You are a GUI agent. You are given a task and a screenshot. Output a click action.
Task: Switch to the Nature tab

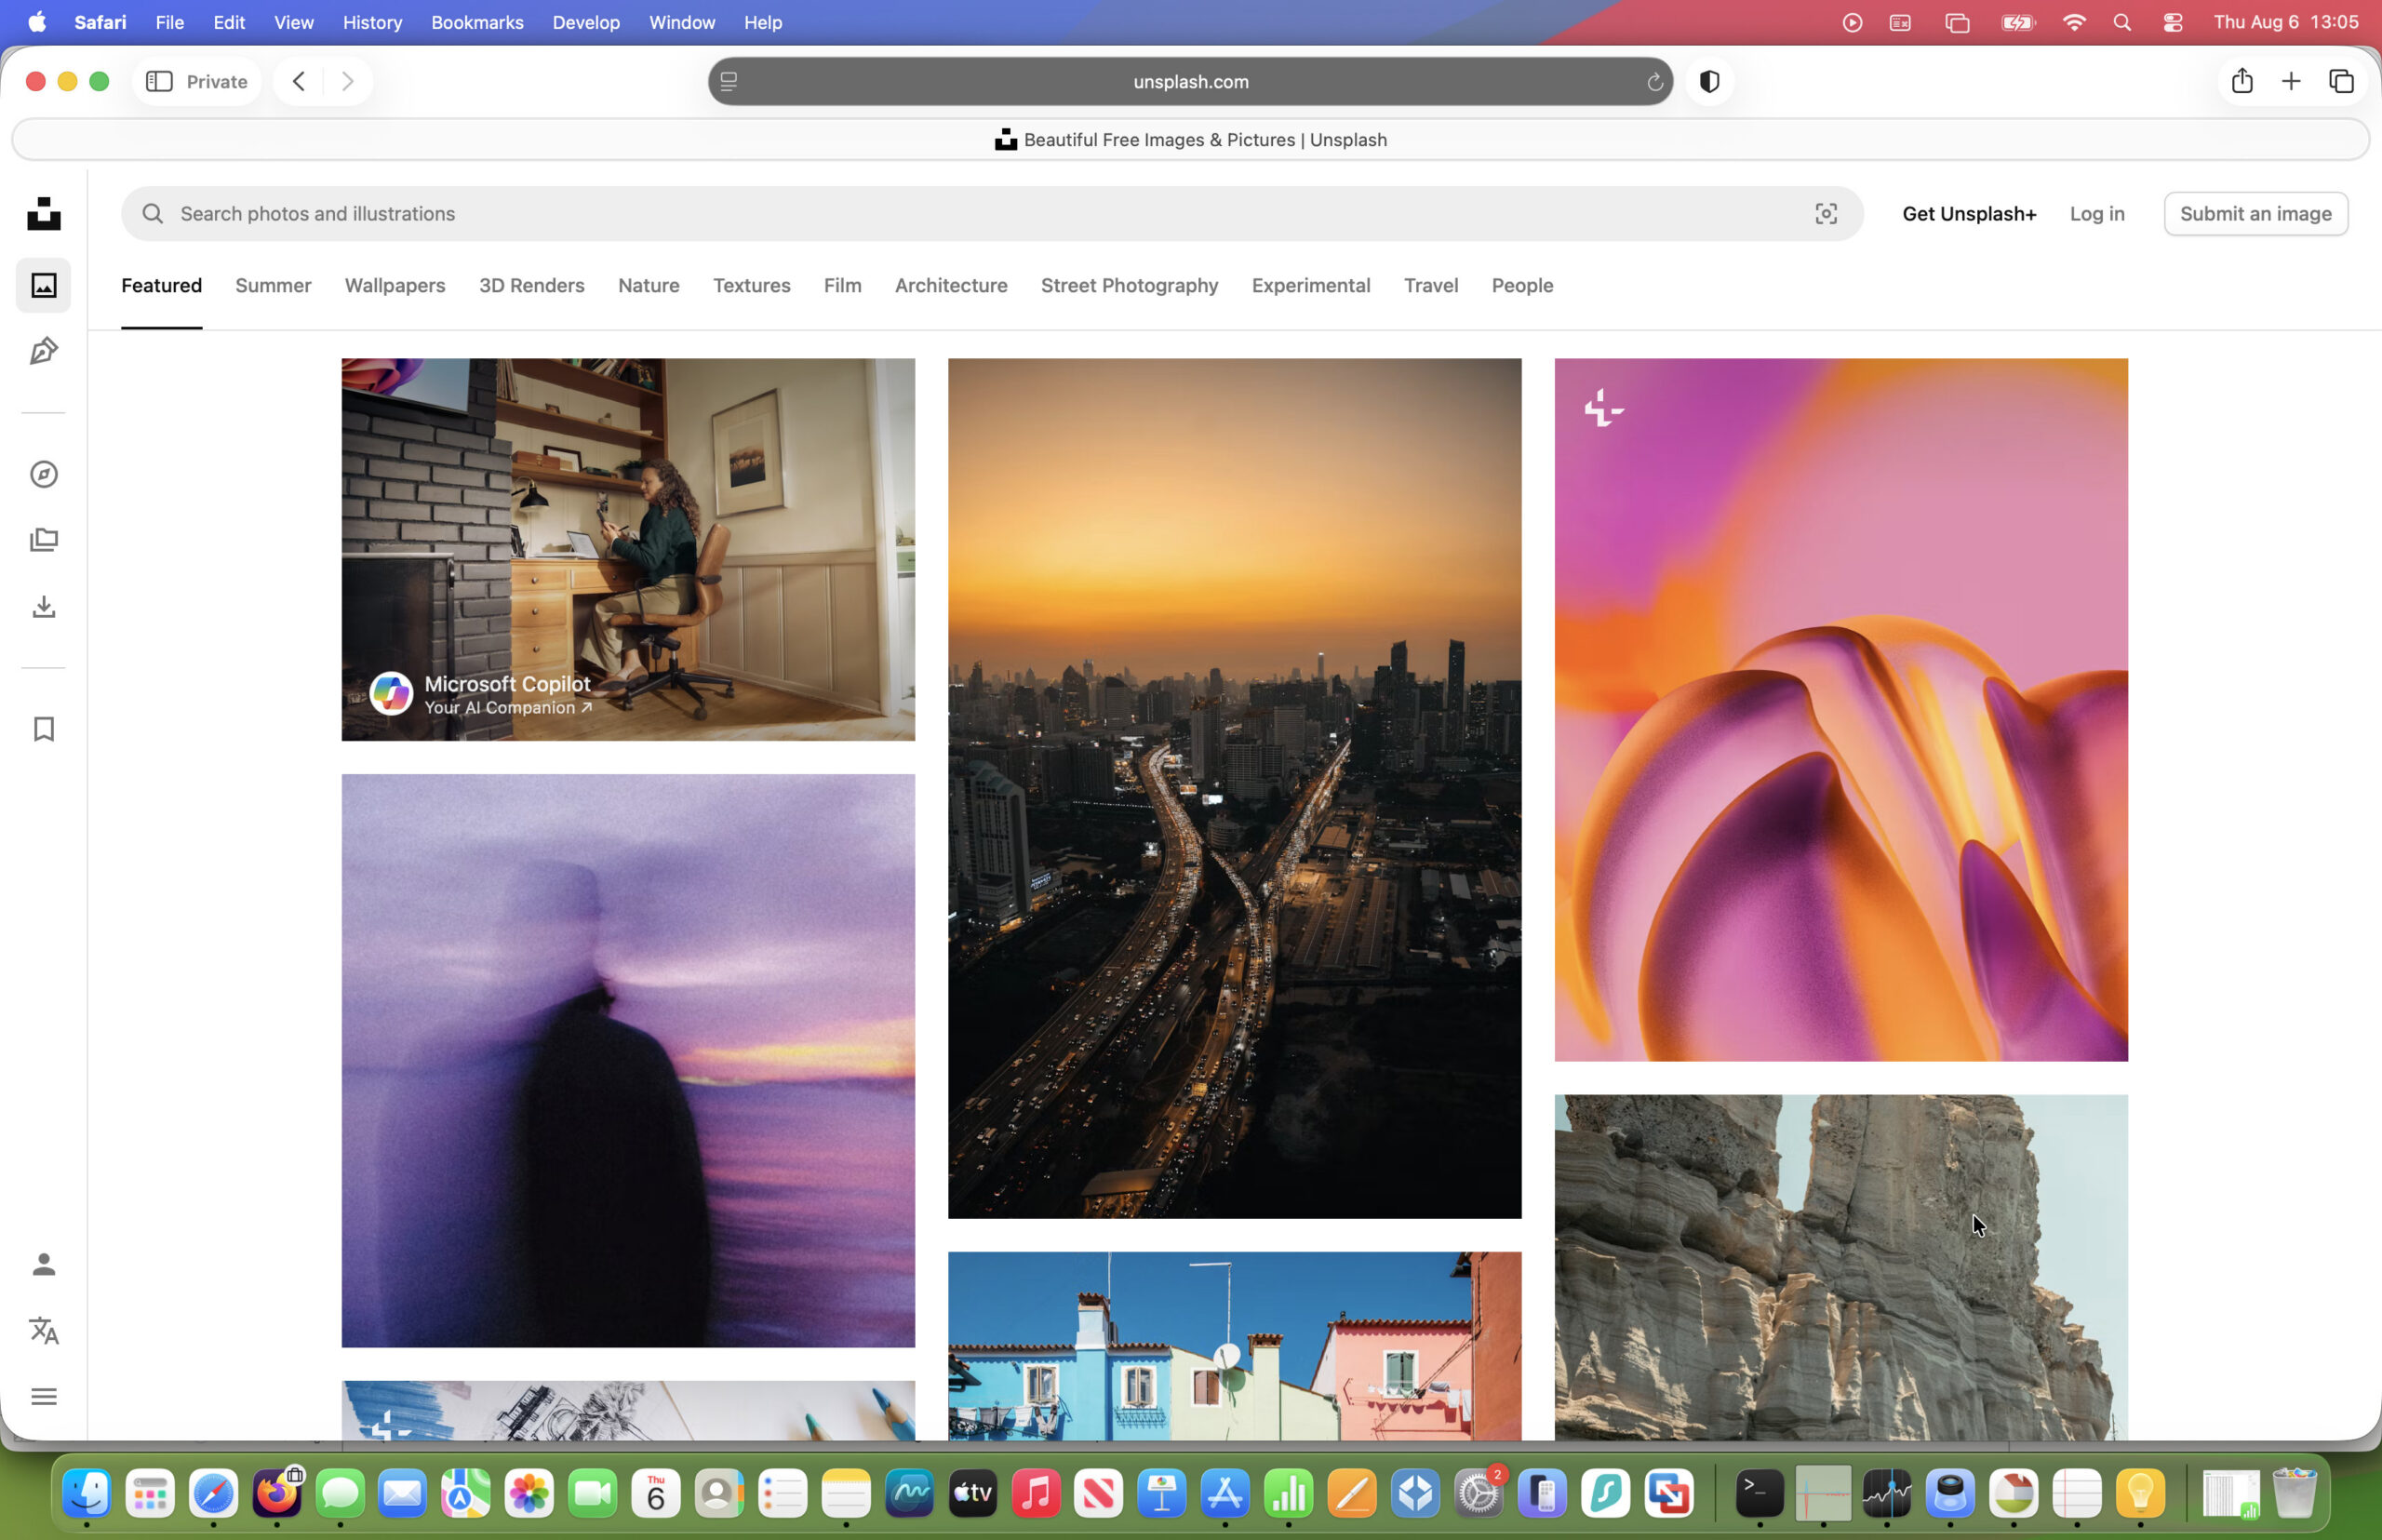pos(648,285)
